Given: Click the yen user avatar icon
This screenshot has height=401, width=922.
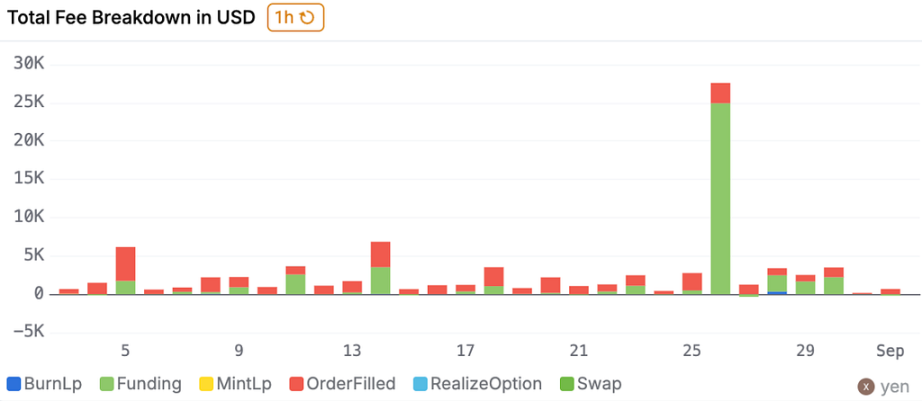Looking at the screenshot, I should point(866,386).
